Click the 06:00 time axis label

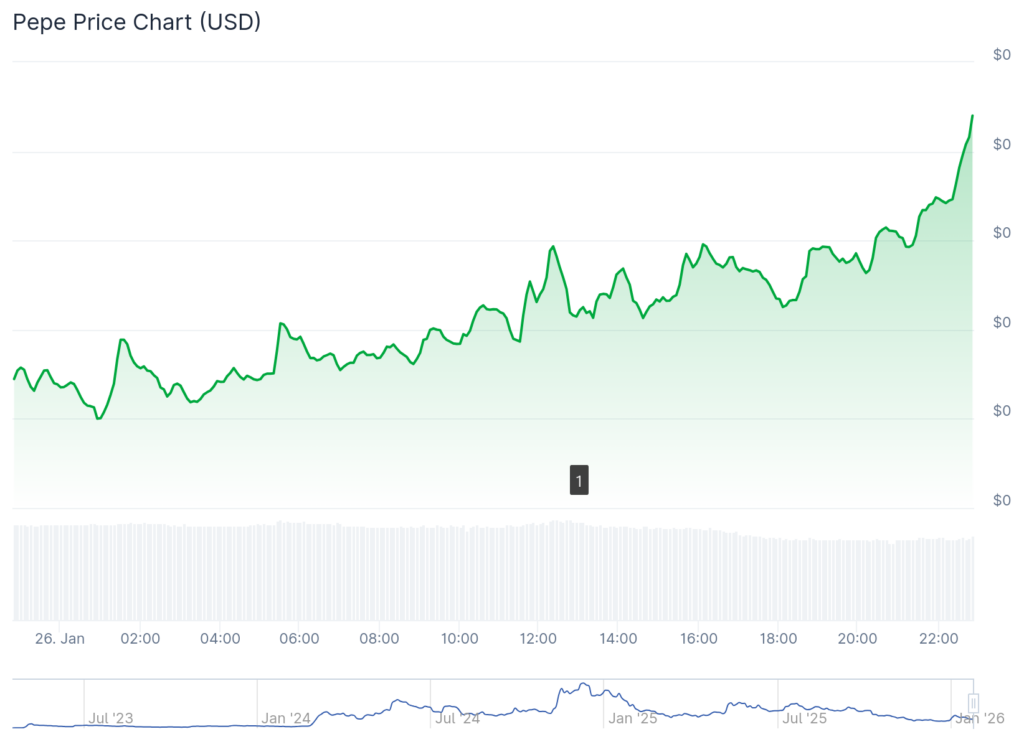pos(299,638)
